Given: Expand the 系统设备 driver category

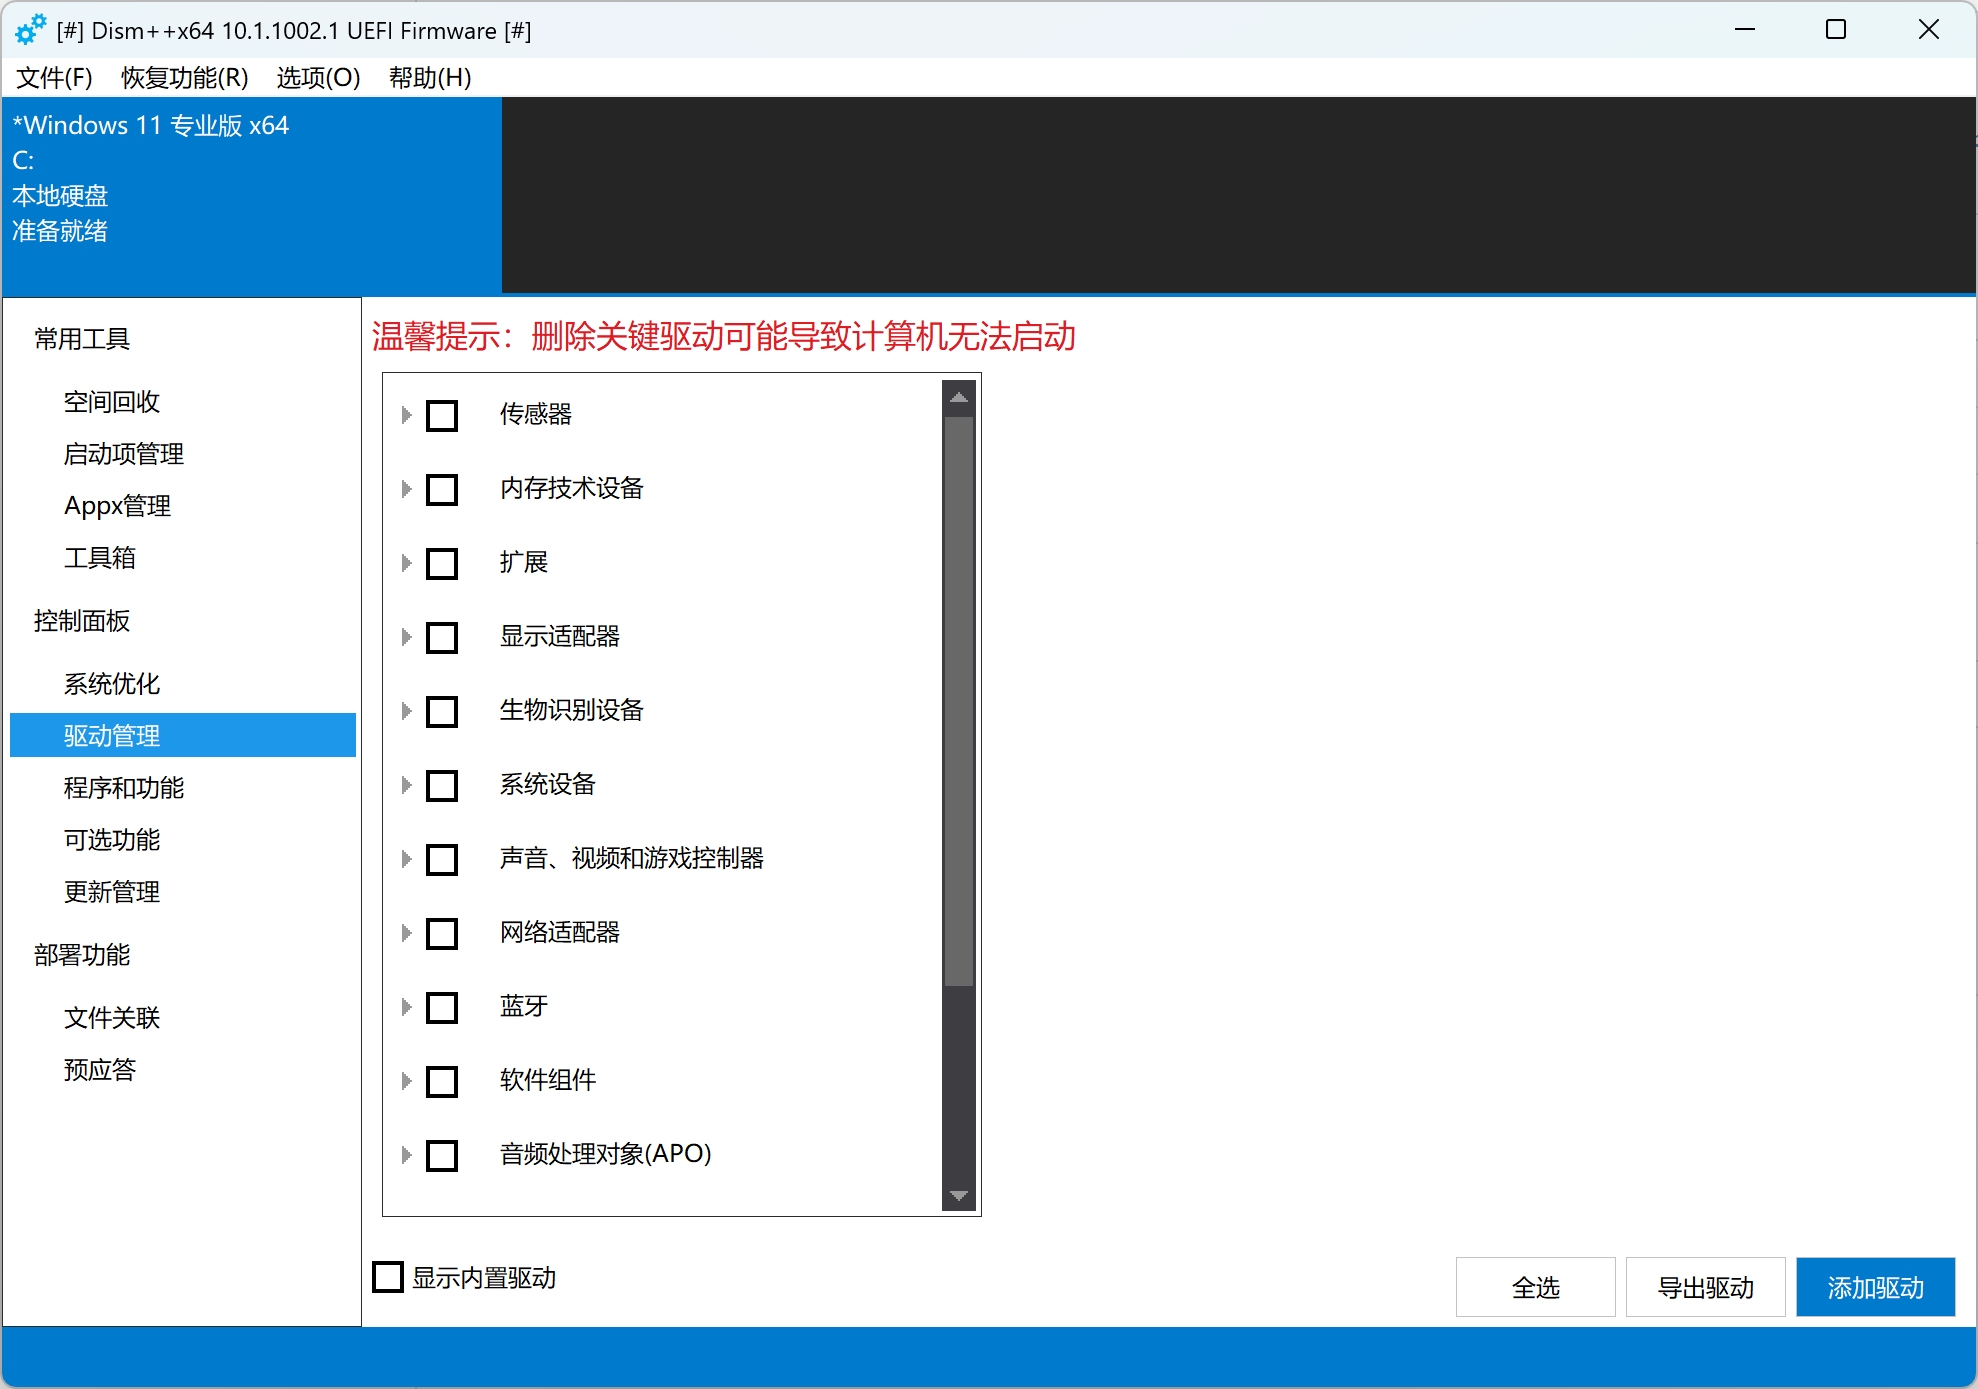Looking at the screenshot, I should pos(406,785).
